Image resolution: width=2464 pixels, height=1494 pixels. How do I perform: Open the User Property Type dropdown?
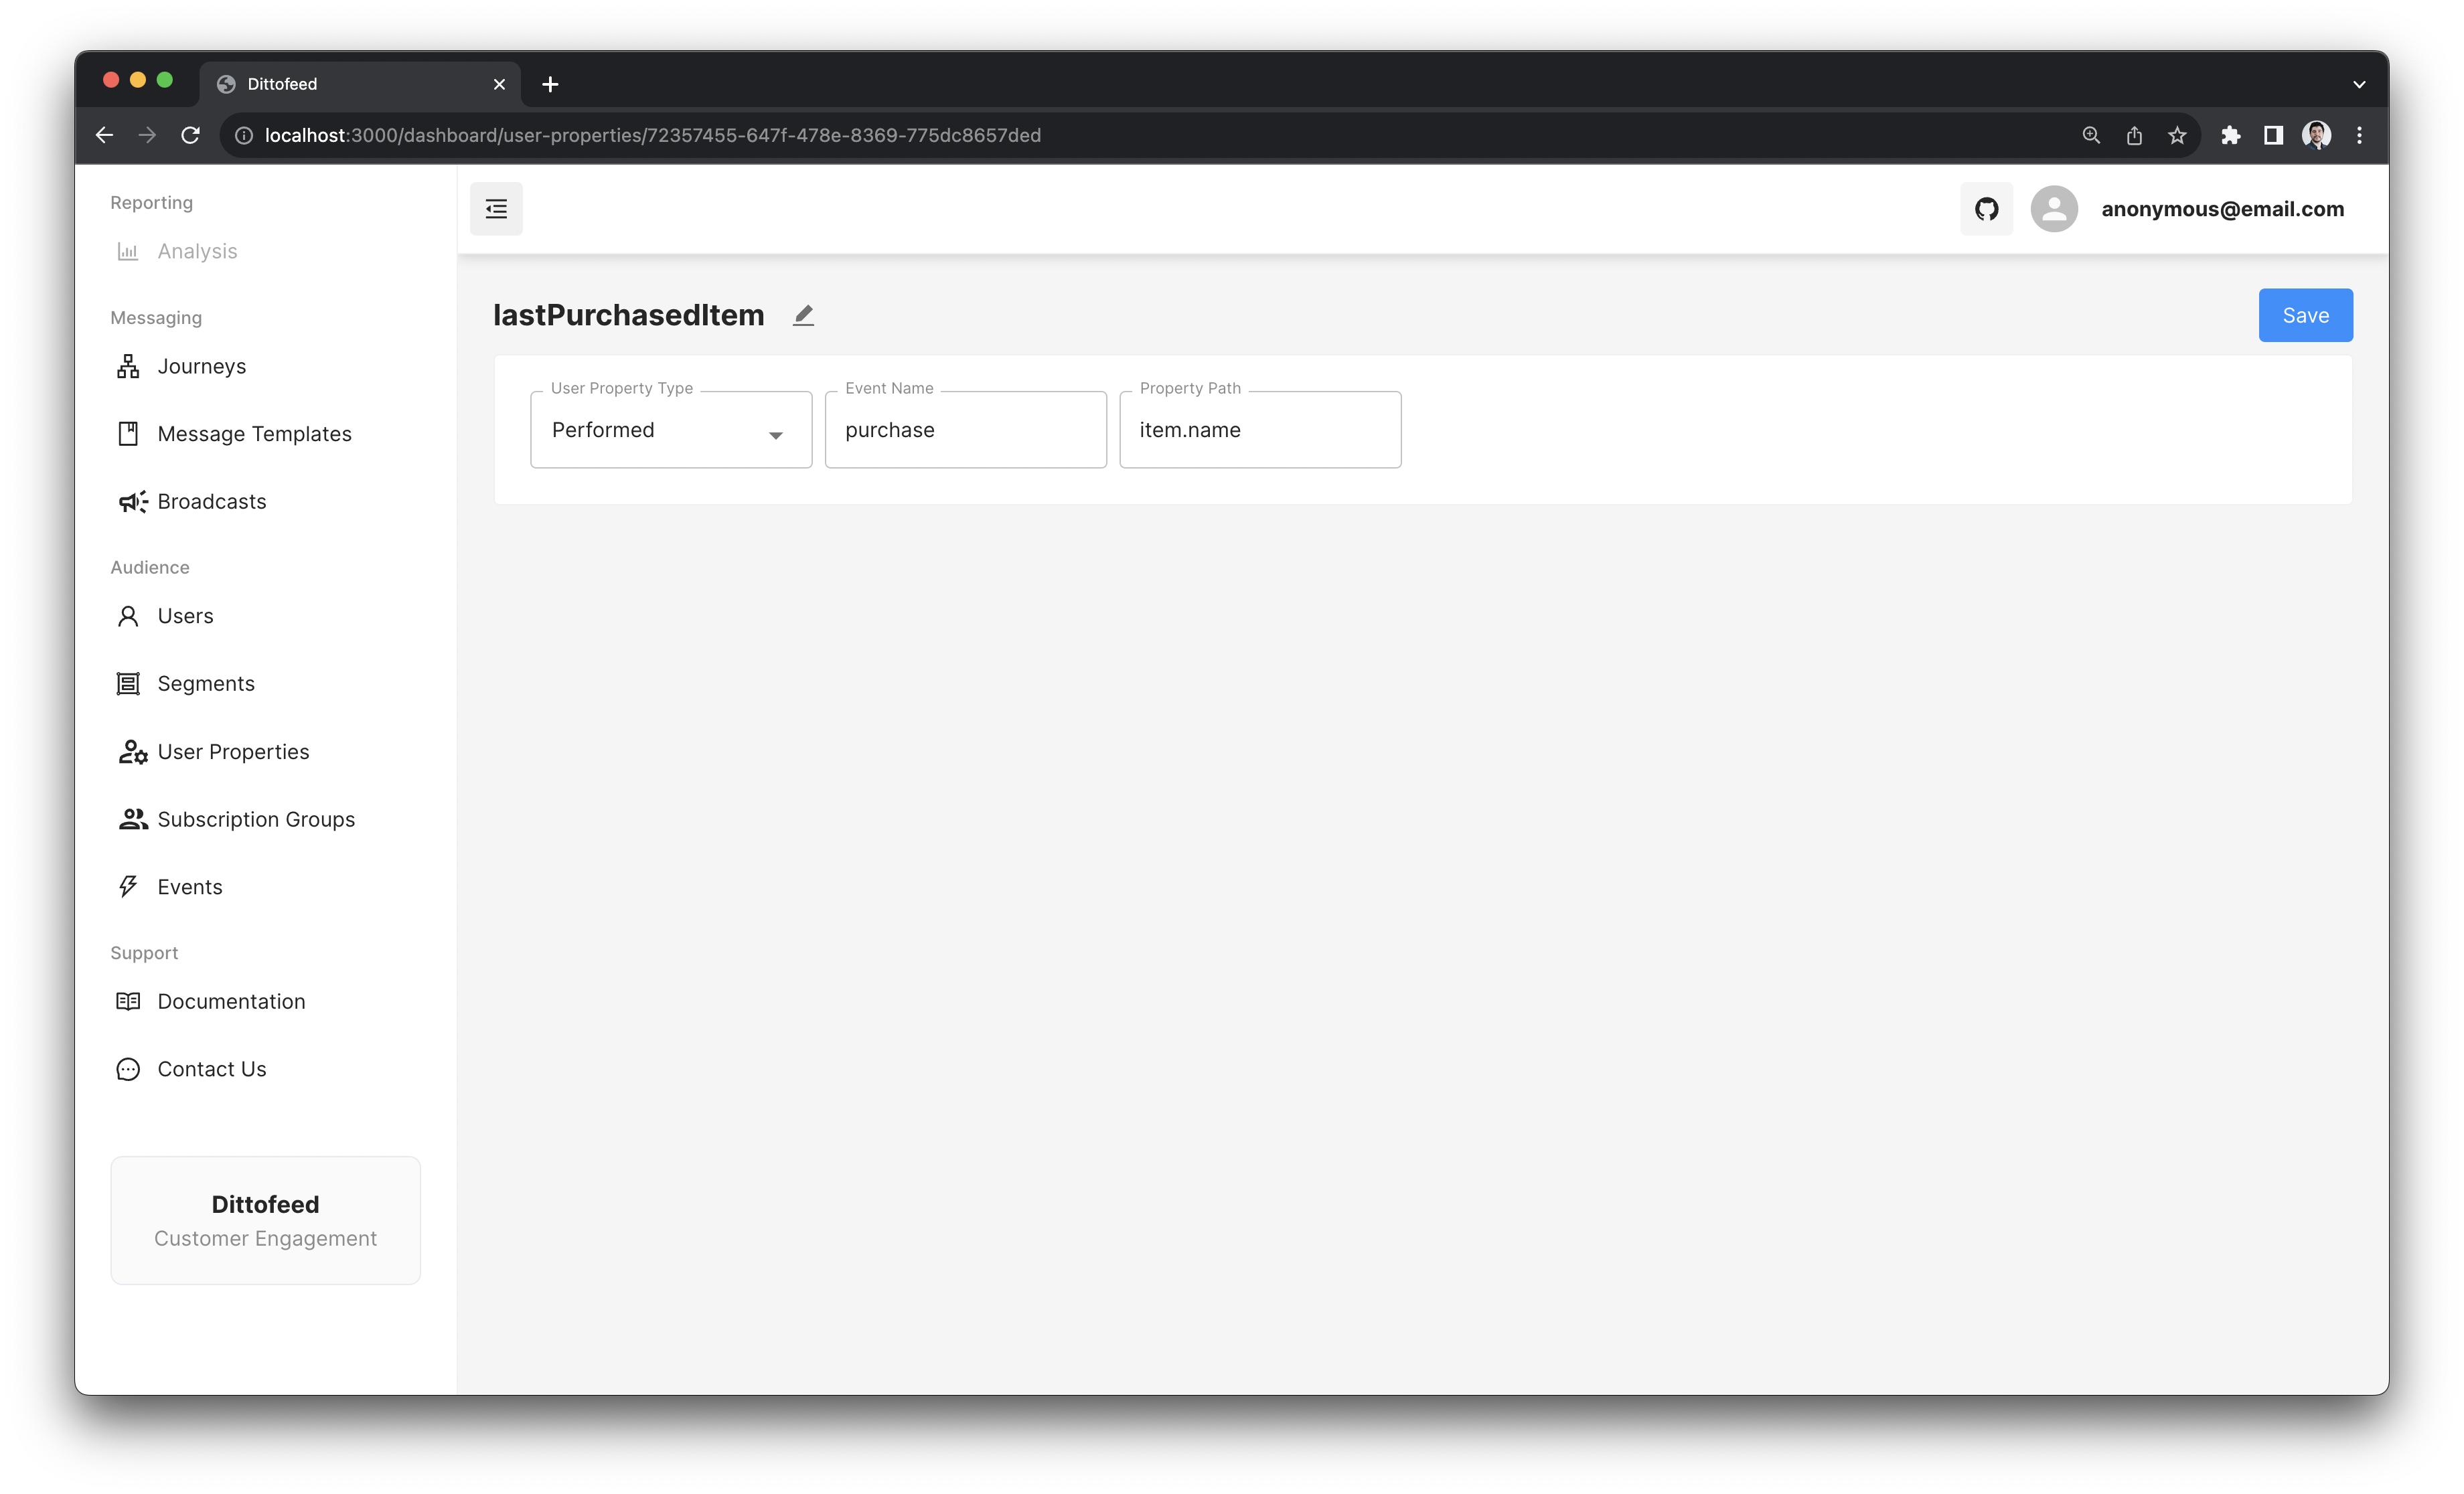click(670, 430)
